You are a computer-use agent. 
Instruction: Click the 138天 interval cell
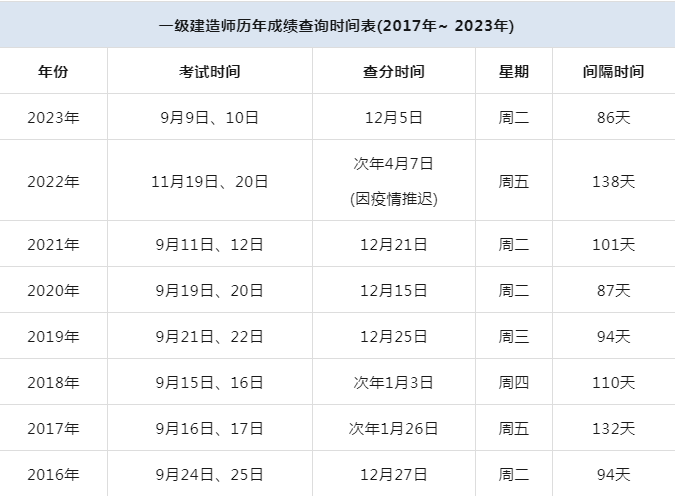click(x=613, y=181)
